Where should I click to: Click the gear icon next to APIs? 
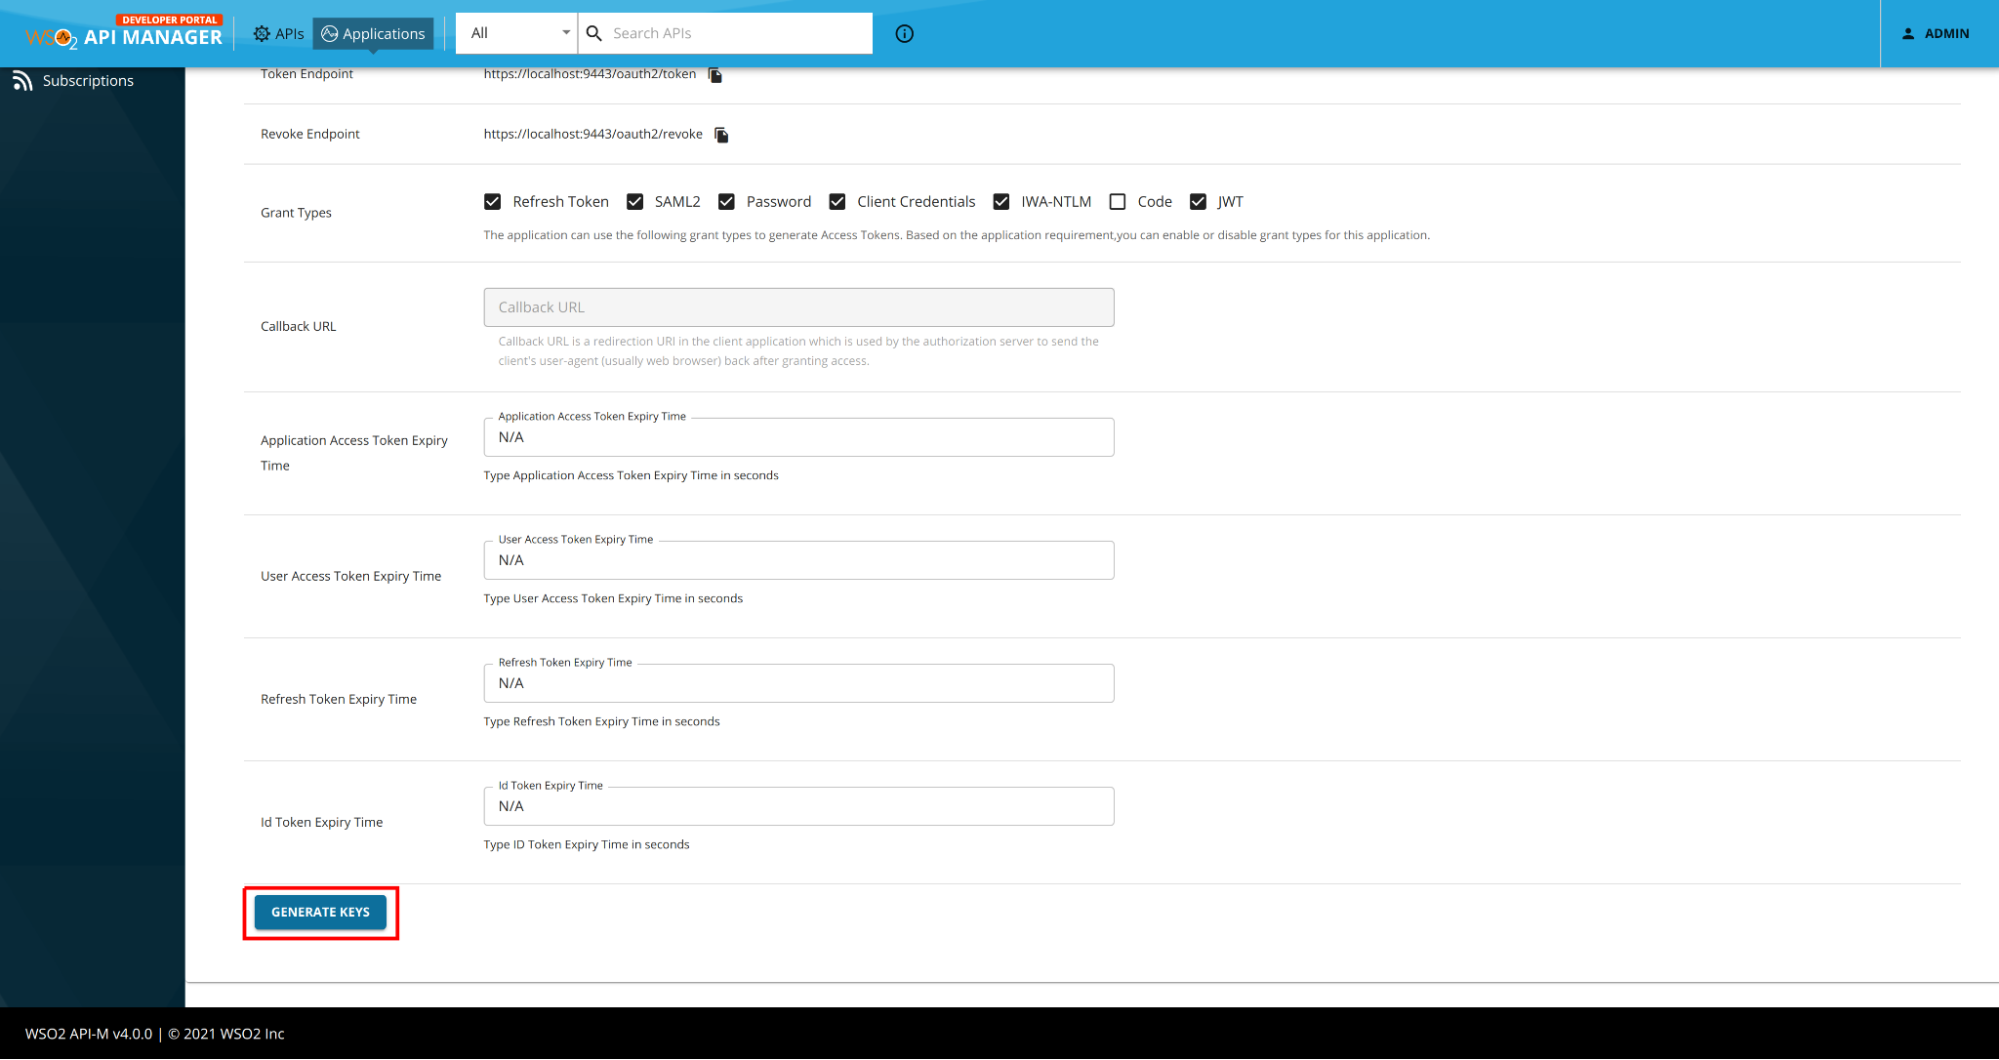(x=260, y=32)
